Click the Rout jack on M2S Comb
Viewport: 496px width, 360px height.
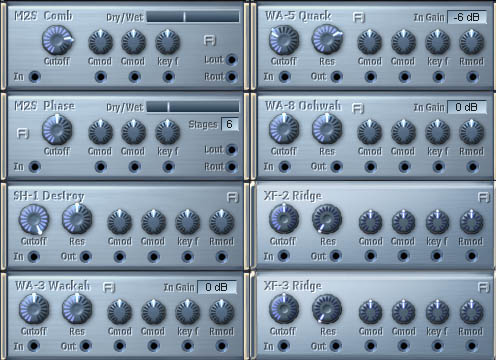coord(232,77)
